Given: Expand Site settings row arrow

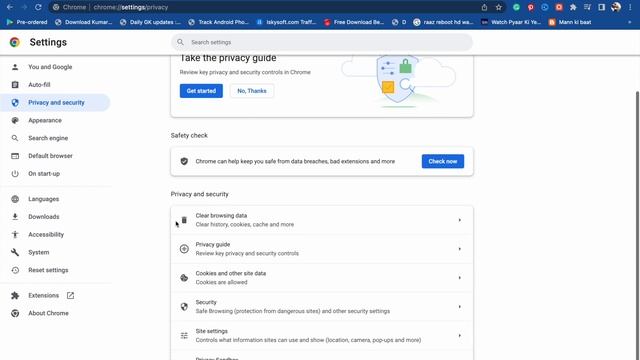Looking at the screenshot, I should 460,336.
